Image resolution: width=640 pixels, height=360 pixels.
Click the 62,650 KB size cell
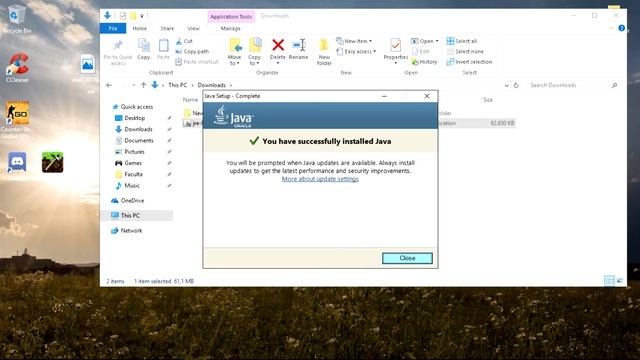502,123
